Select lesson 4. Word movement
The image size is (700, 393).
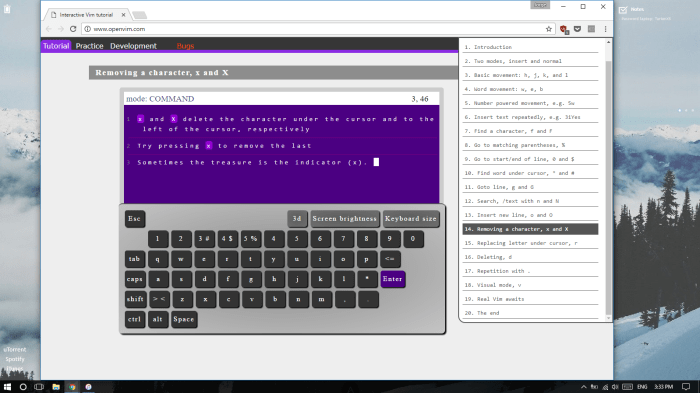(530, 89)
